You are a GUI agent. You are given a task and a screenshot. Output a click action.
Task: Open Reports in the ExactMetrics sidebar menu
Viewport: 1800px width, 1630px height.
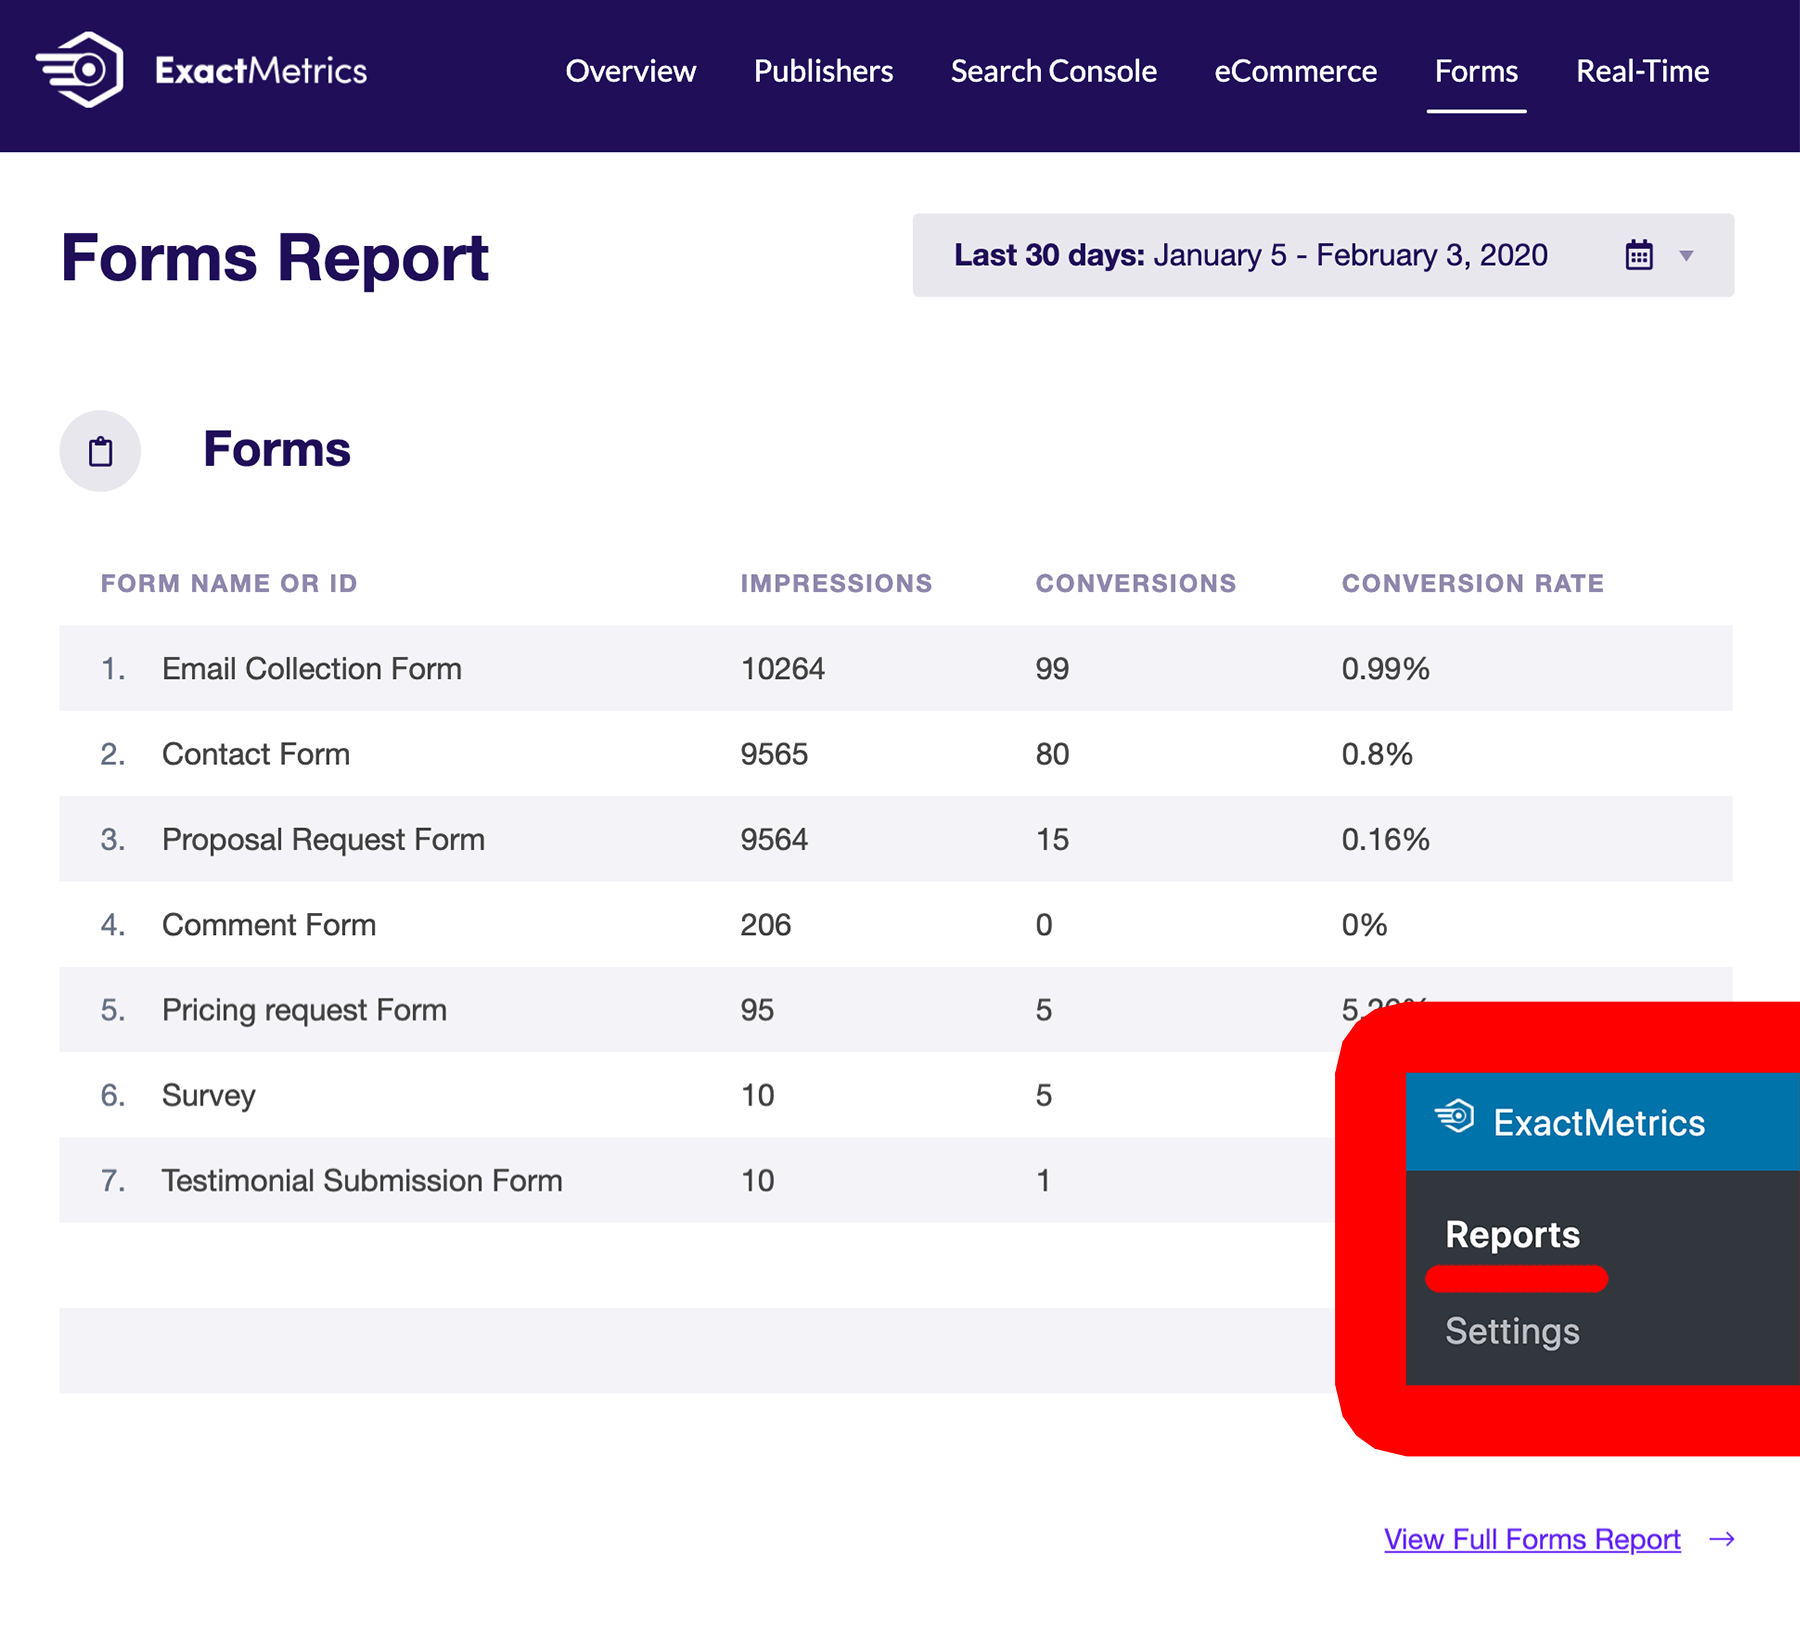click(1512, 1235)
